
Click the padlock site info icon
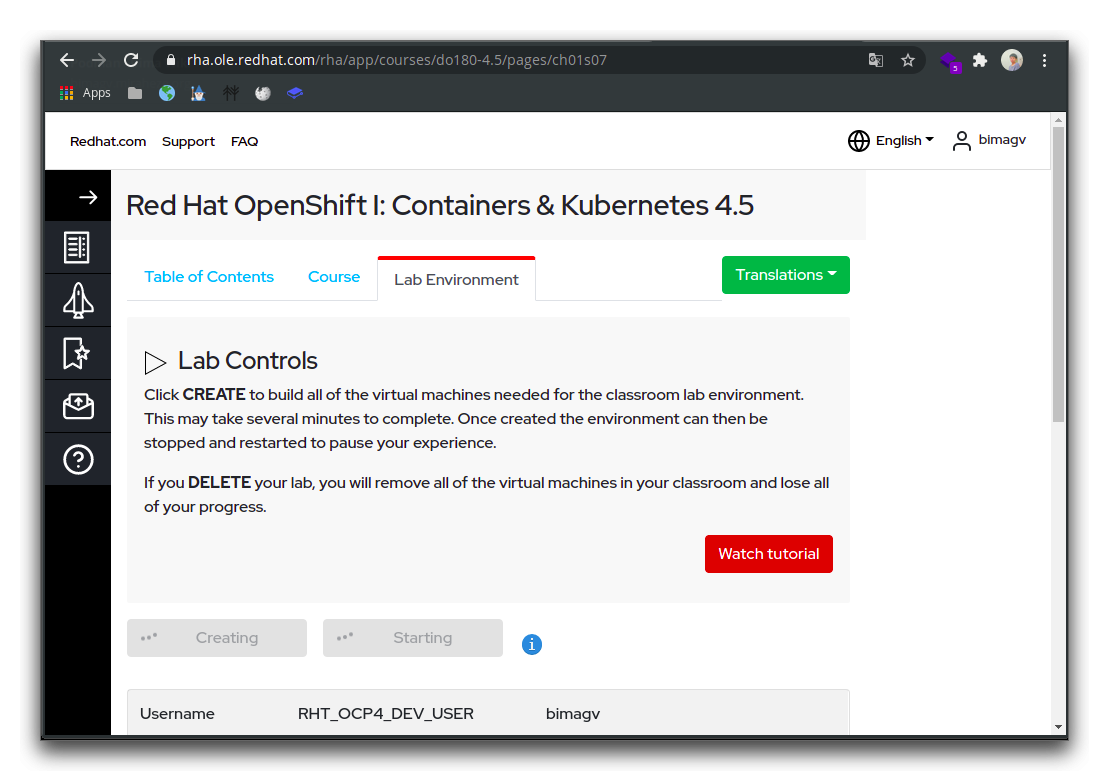[170, 60]
